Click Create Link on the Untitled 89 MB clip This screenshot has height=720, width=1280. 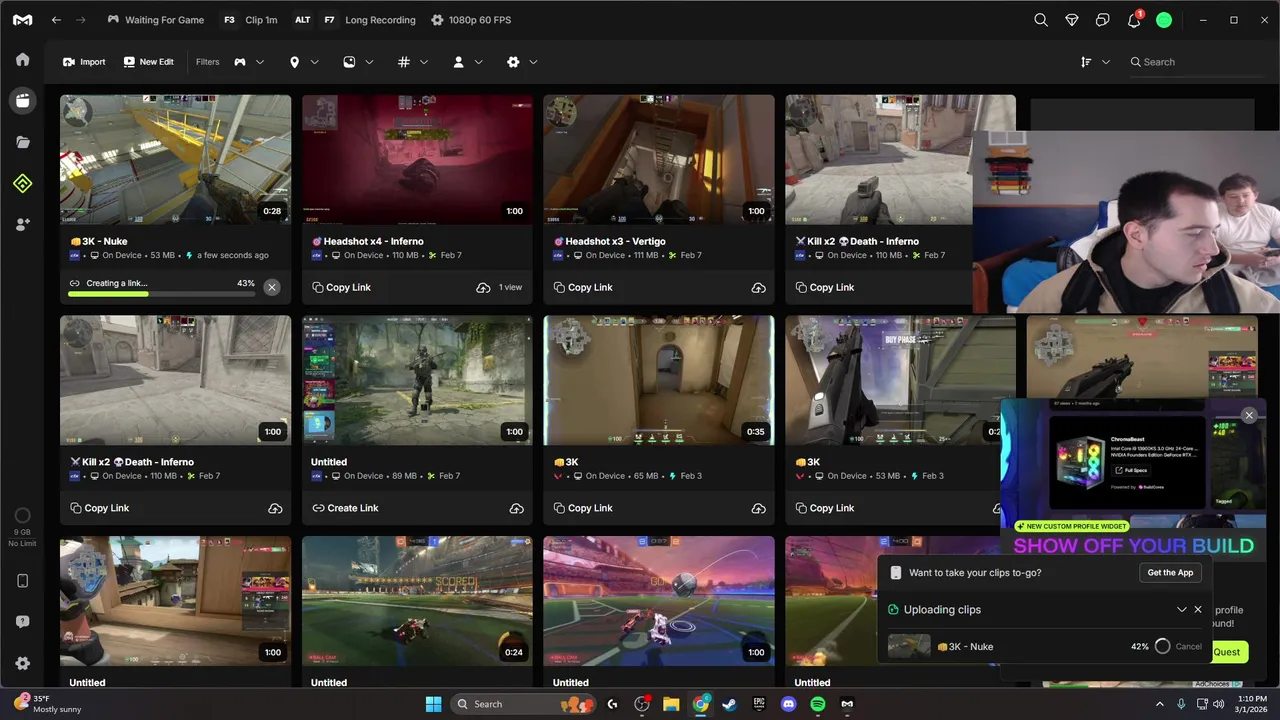click(345, 508)
